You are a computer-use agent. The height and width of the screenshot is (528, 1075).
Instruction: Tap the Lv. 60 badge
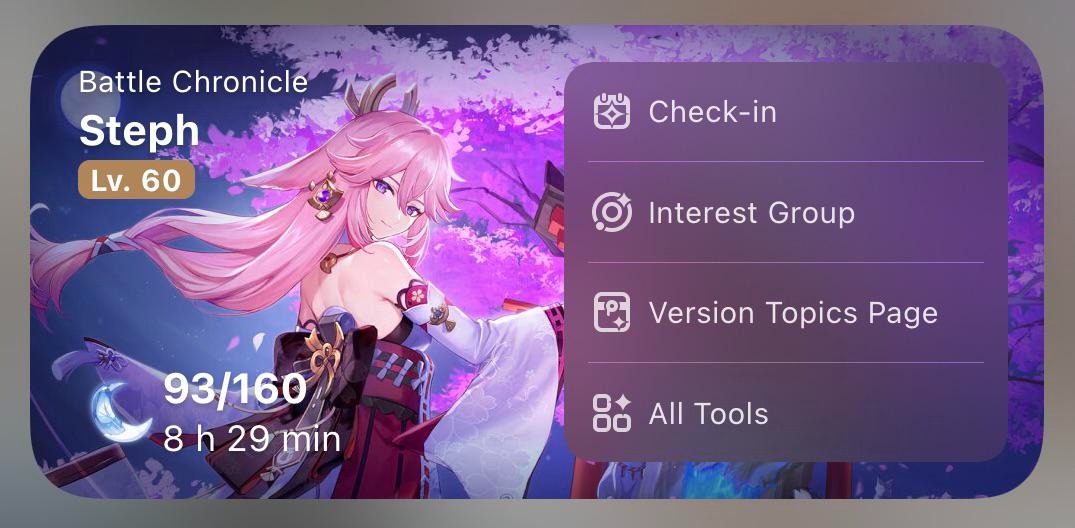[x=136, y=180]
